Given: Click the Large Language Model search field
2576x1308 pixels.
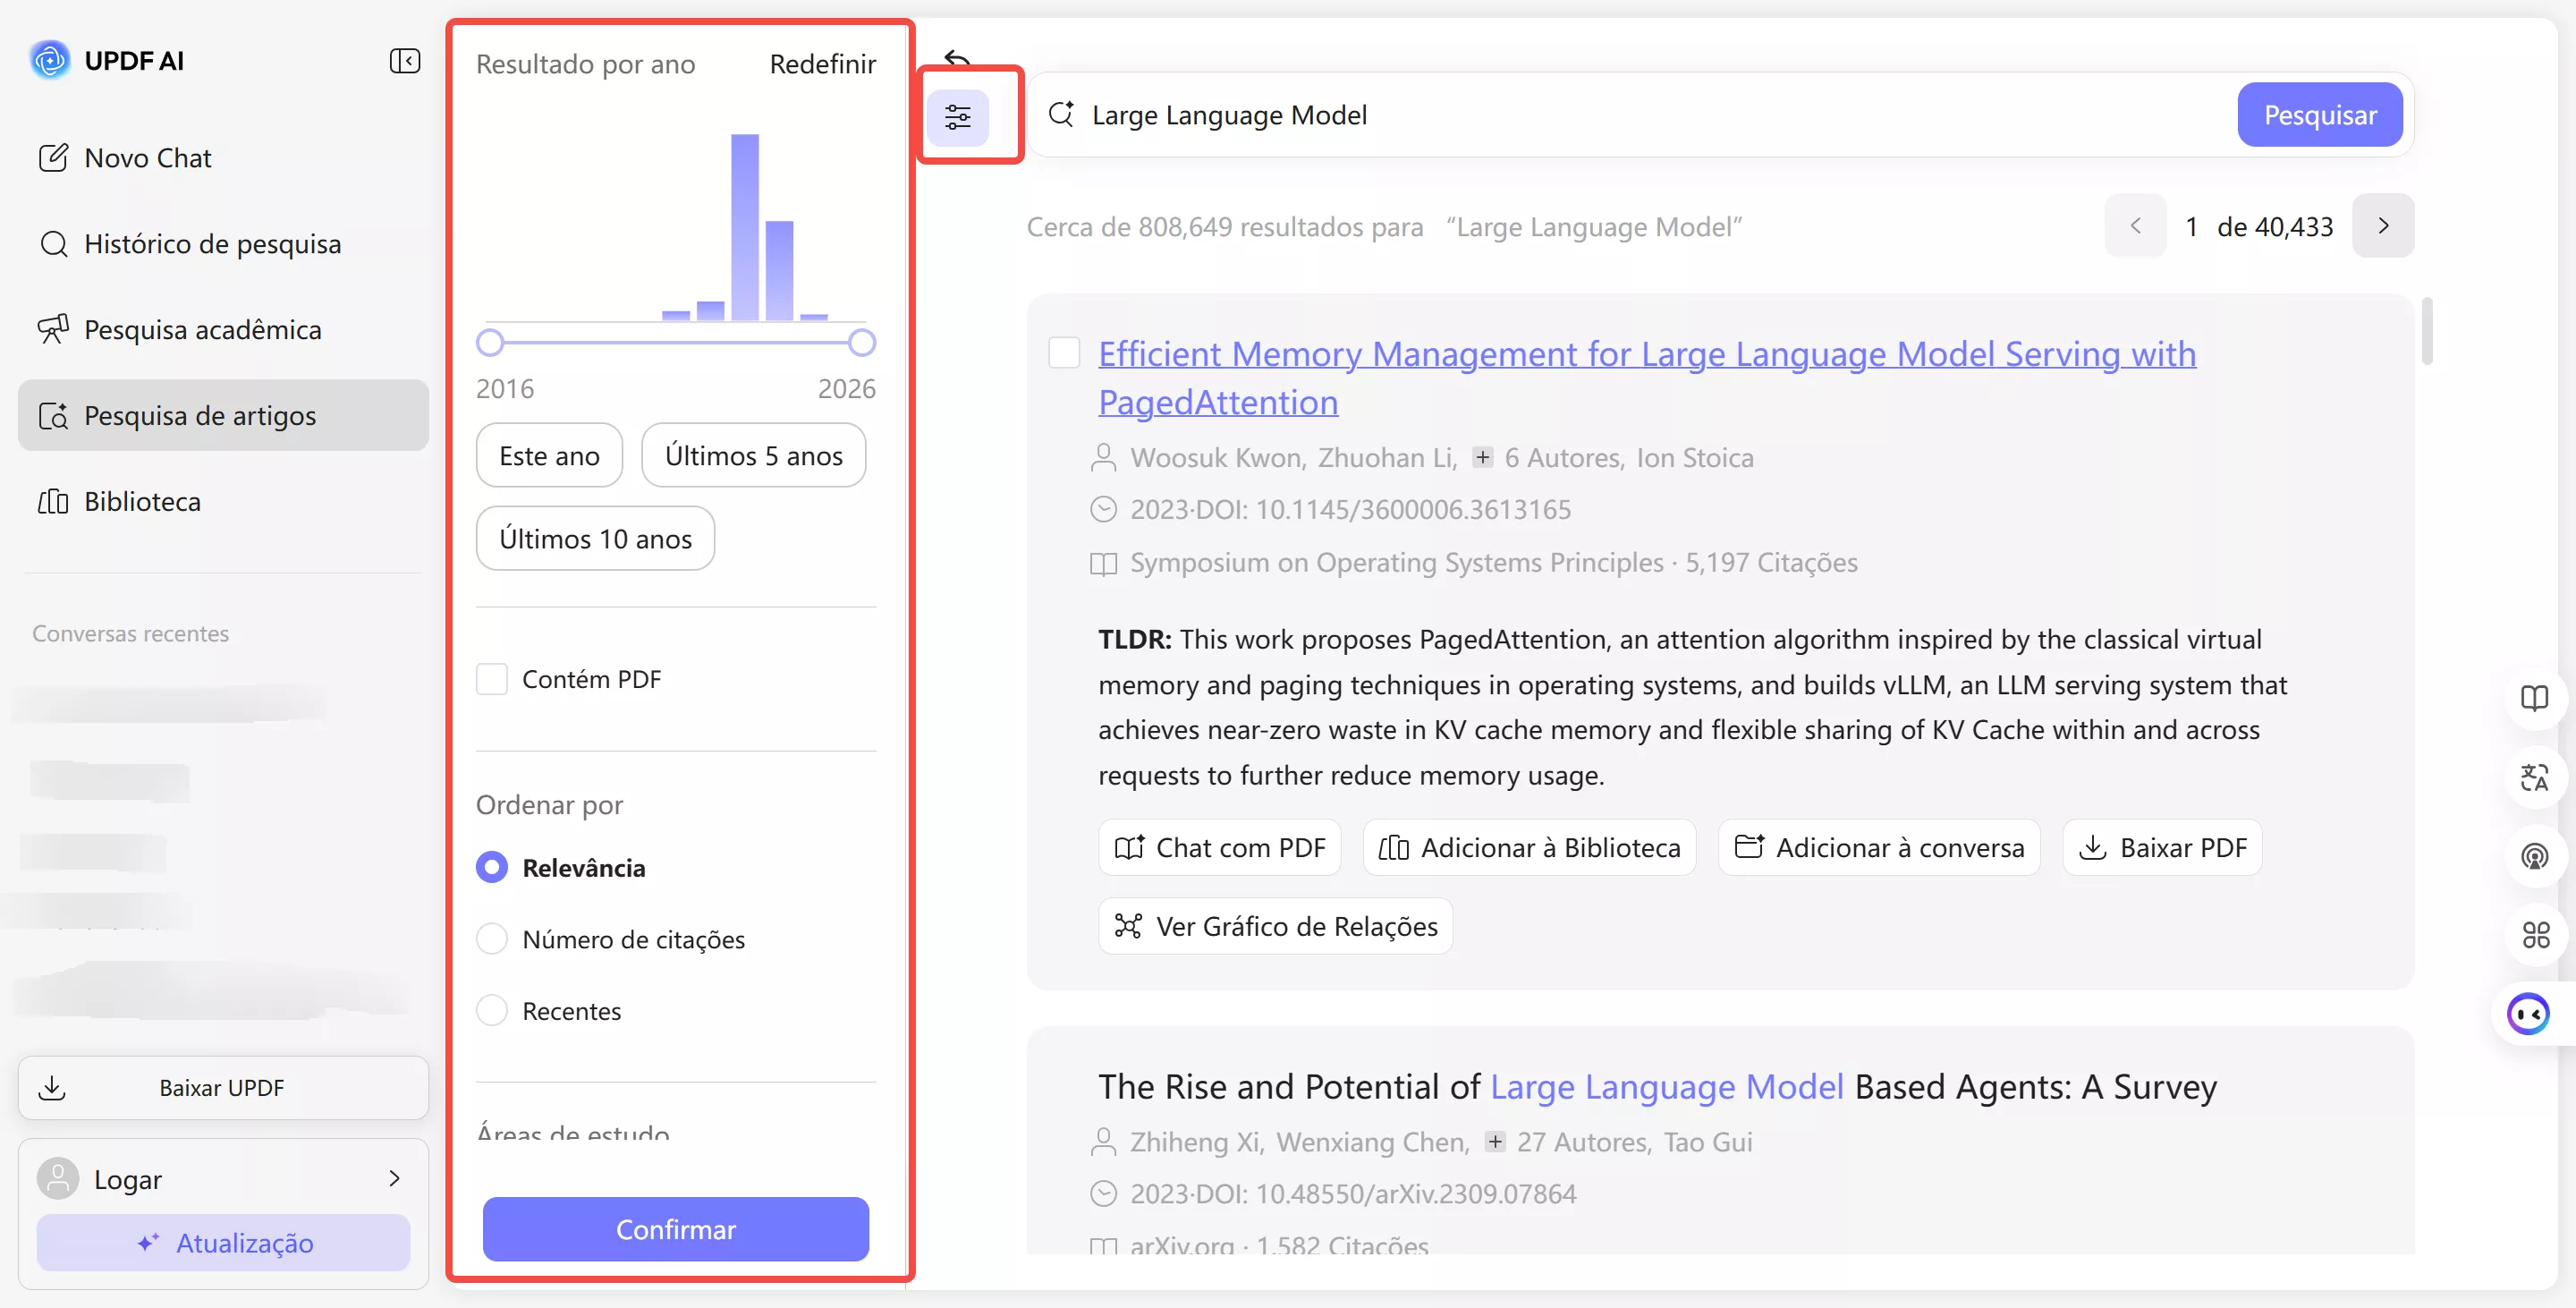Looking at the screenshot, I should click(1640, 115).
